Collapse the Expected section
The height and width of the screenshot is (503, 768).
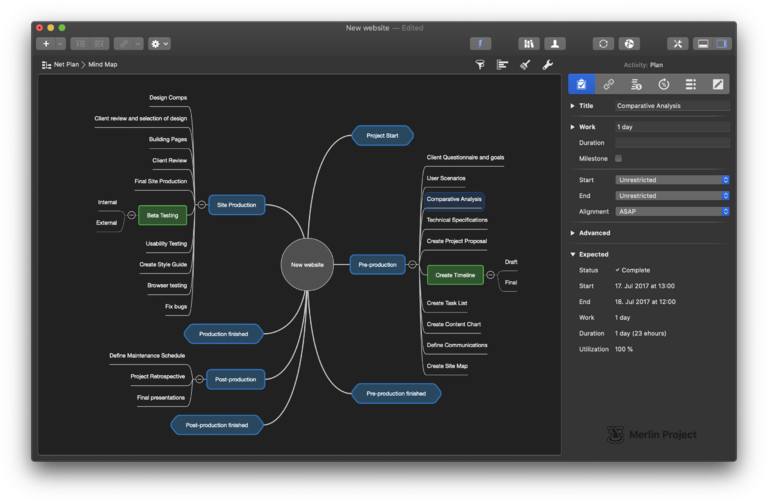(x=572, y=255)
